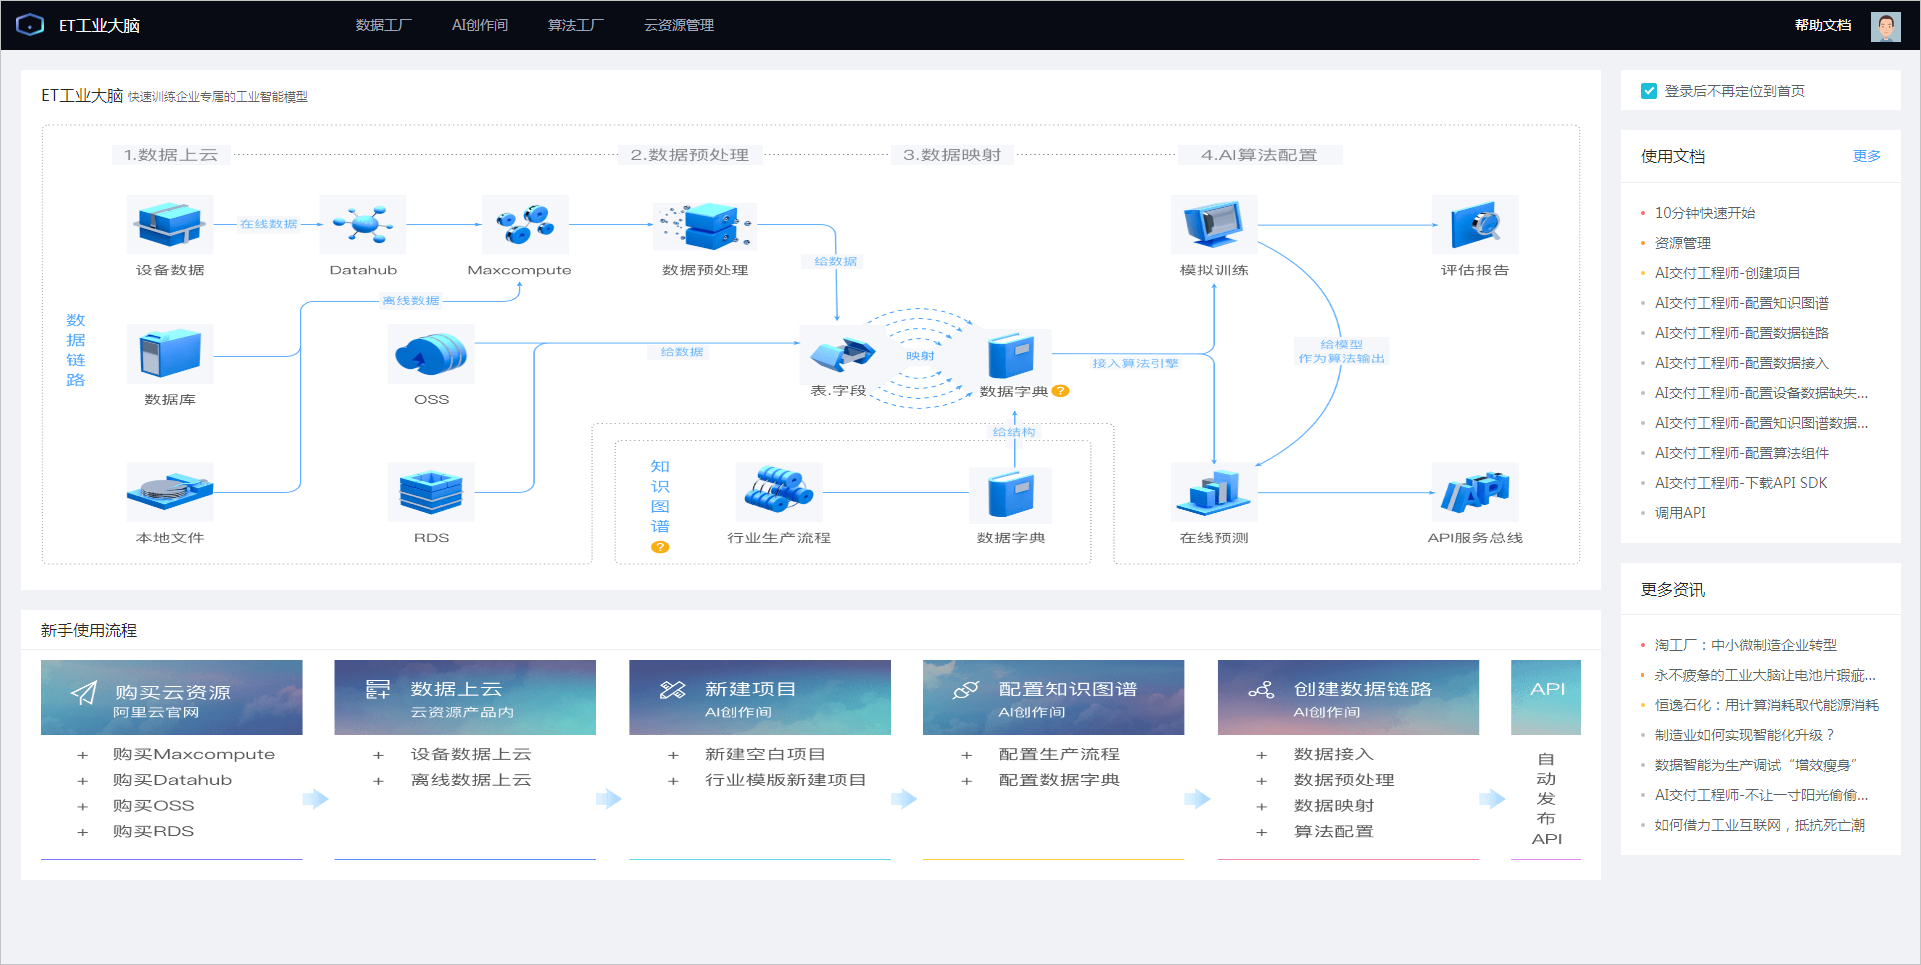Select the 设备数据 icon
1921x965 pixels.
click(x=170, y=224)
